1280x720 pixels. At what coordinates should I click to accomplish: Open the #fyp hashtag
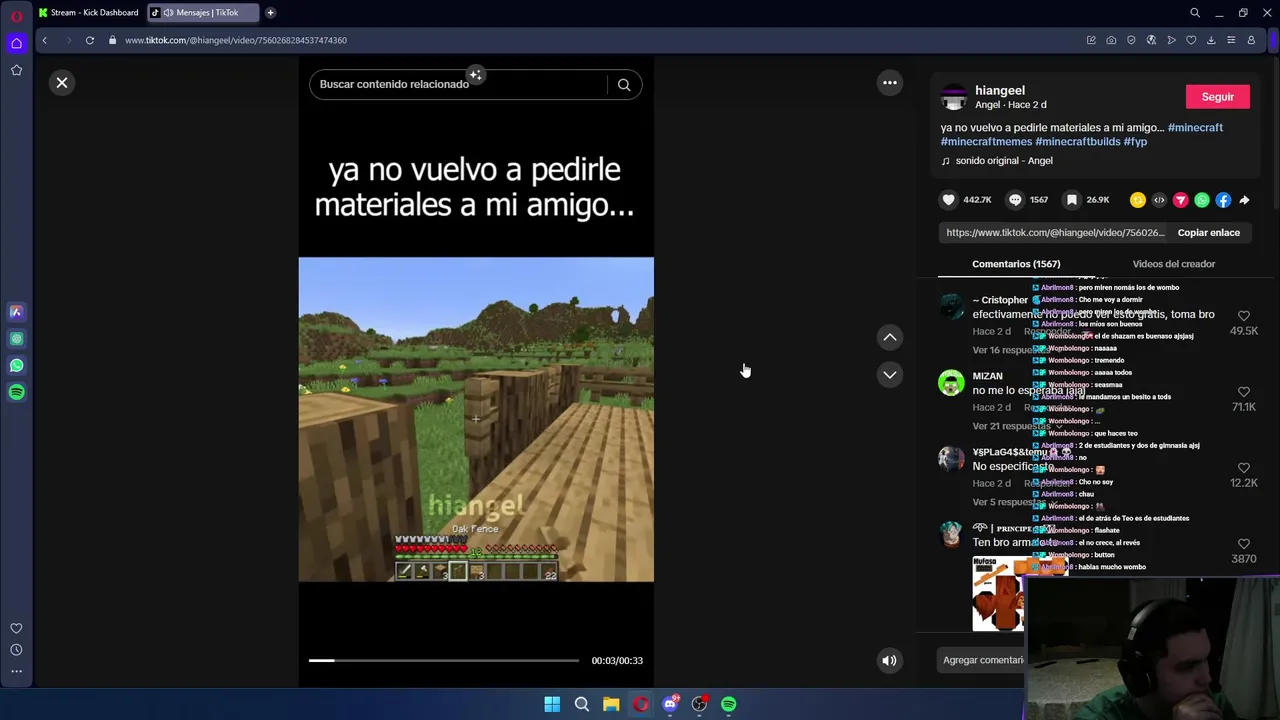pos(1135,142)
